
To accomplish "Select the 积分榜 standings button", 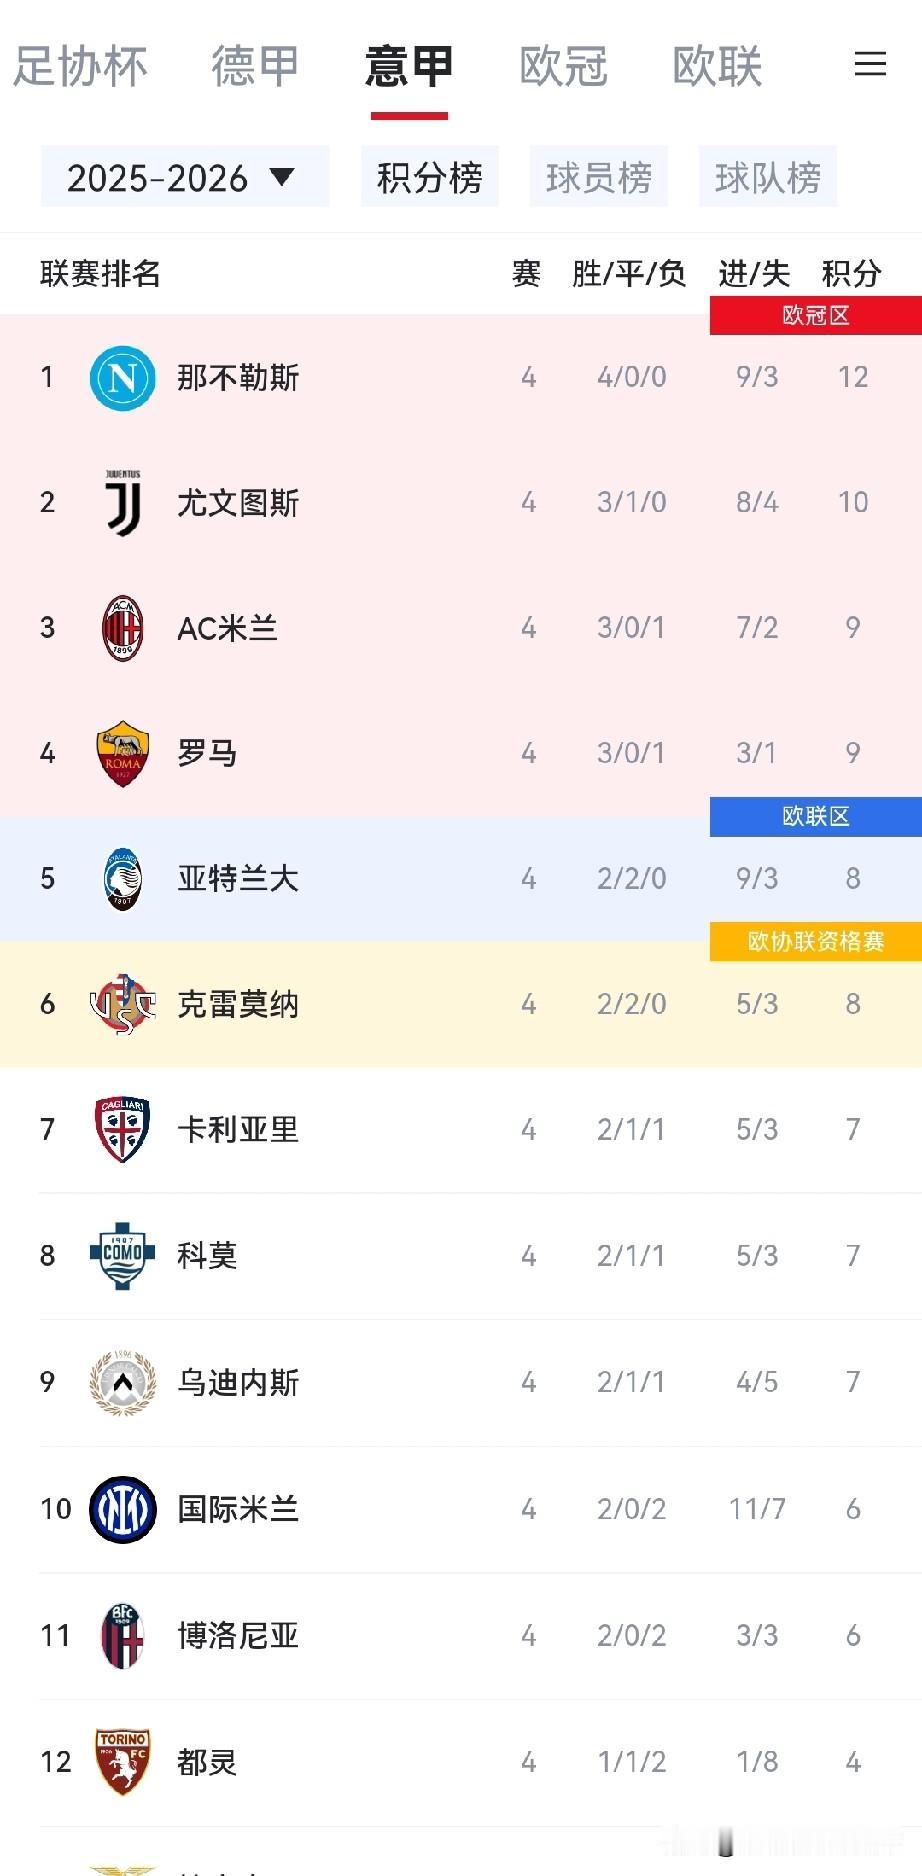I will 430,177.
